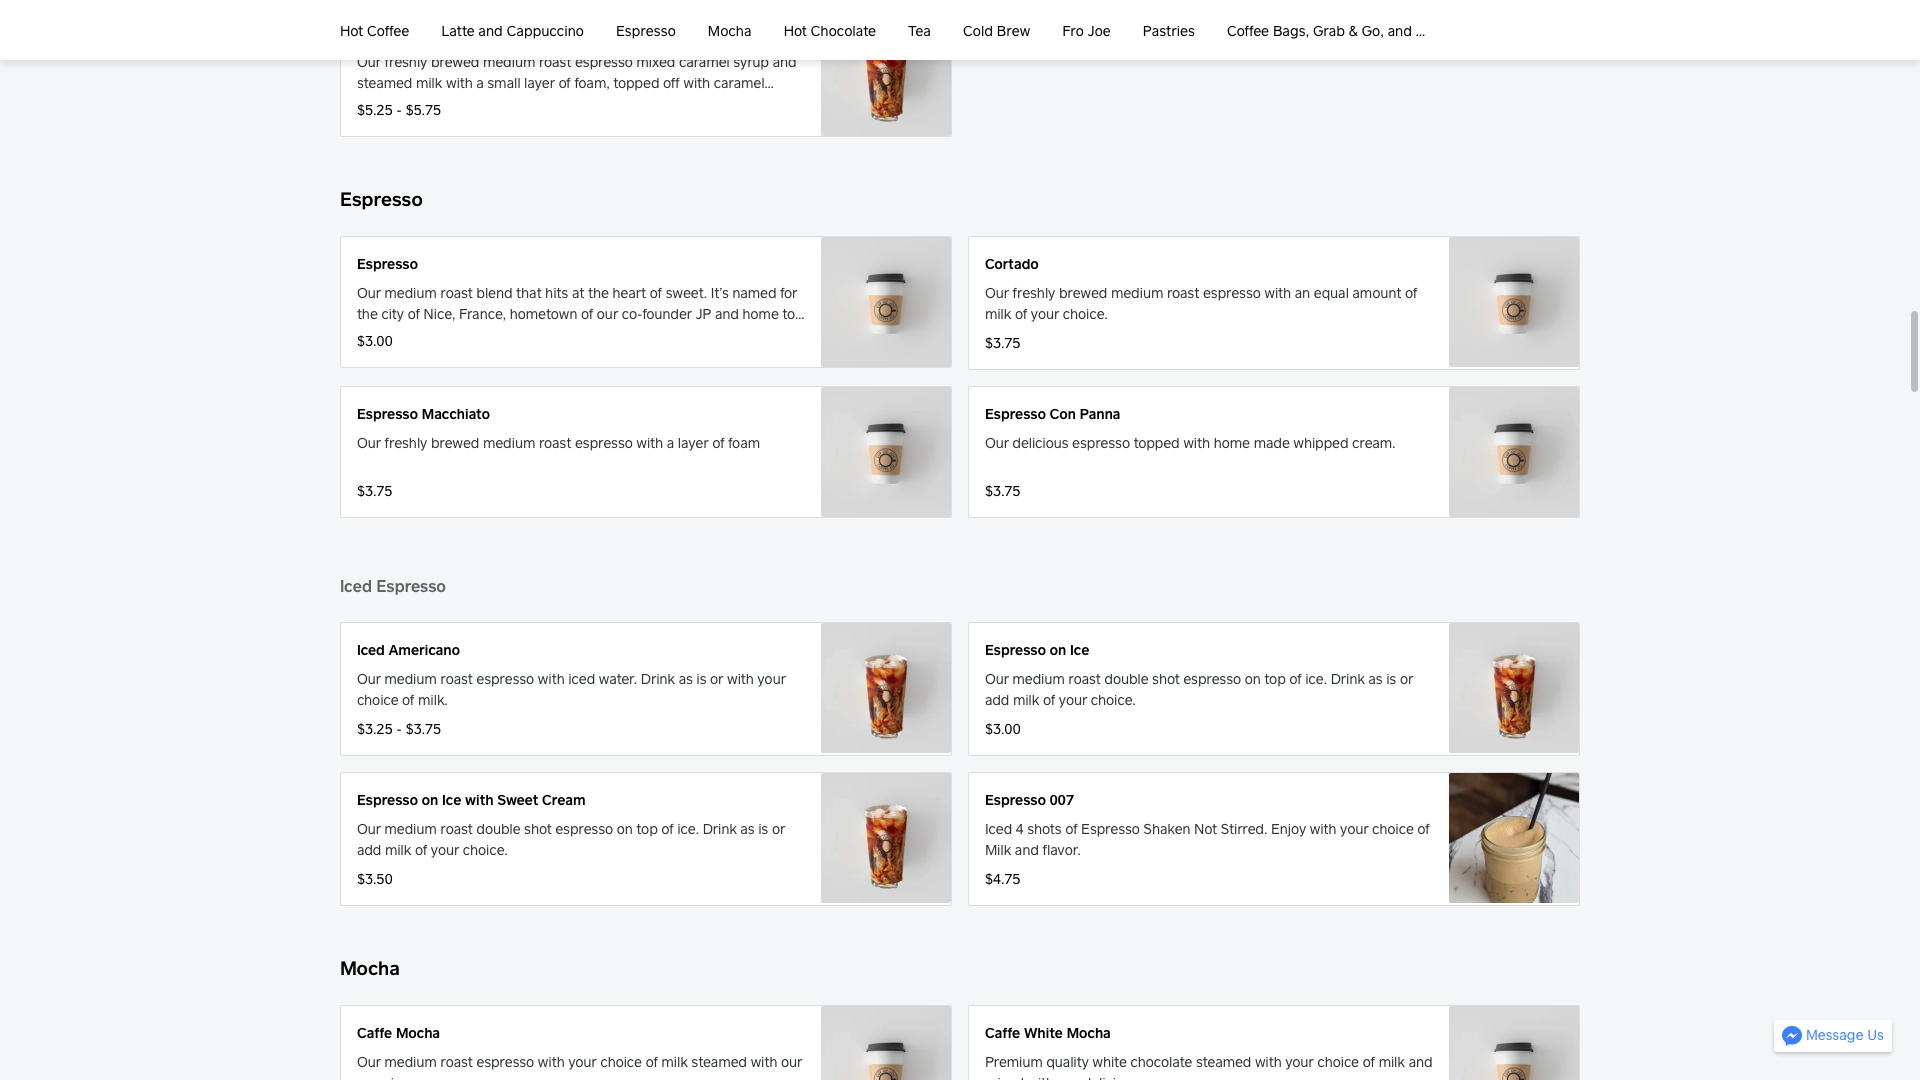Select the Cortado coffee cup image

pos(1513,302)
